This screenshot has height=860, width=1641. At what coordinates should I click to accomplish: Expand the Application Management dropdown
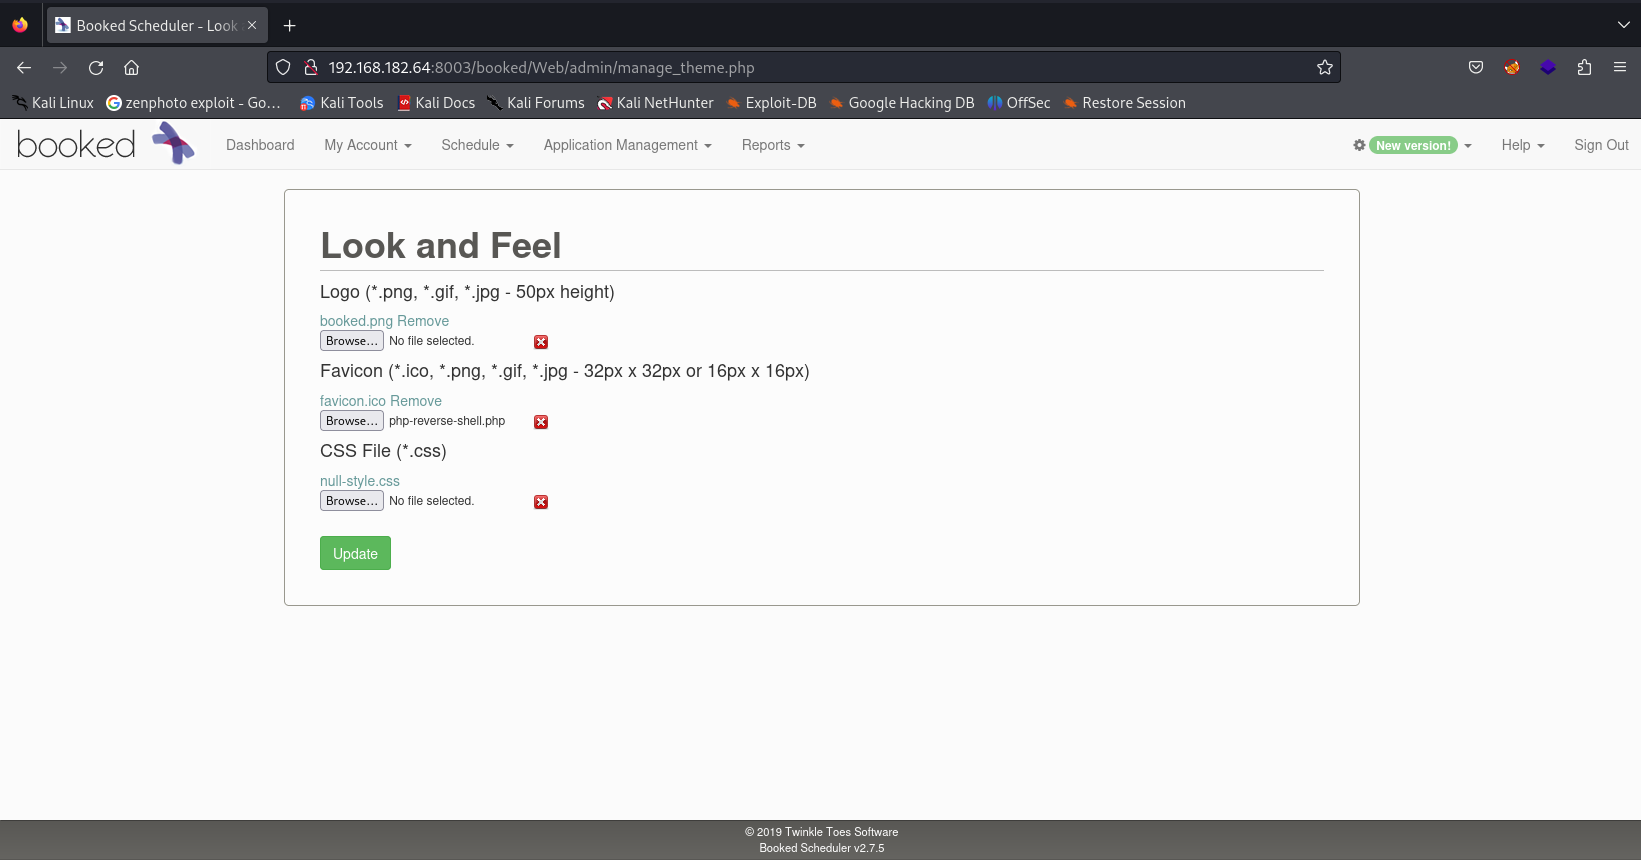(627, 145)
